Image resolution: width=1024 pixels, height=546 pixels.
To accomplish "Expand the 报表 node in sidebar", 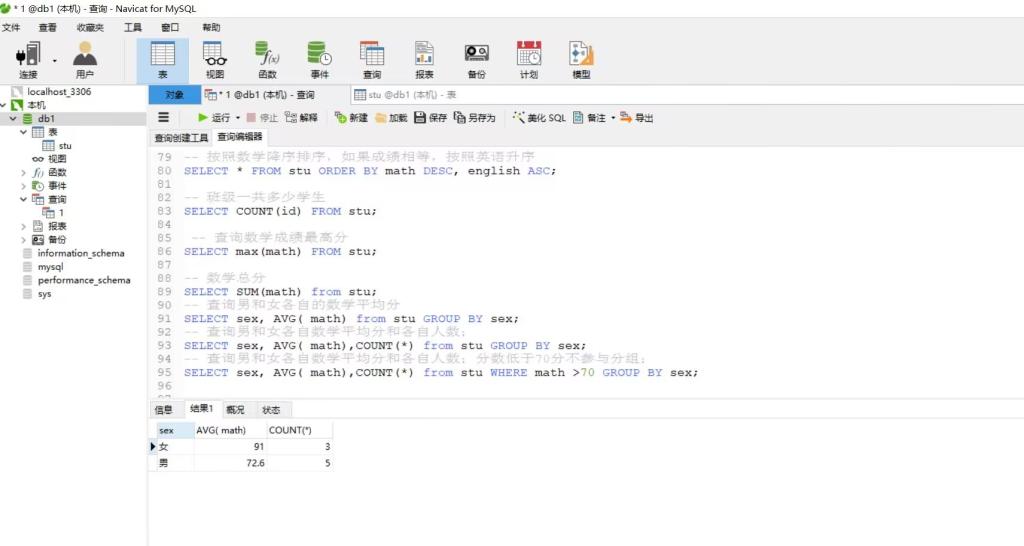I will pyautogui.click(x=24, y=227).
